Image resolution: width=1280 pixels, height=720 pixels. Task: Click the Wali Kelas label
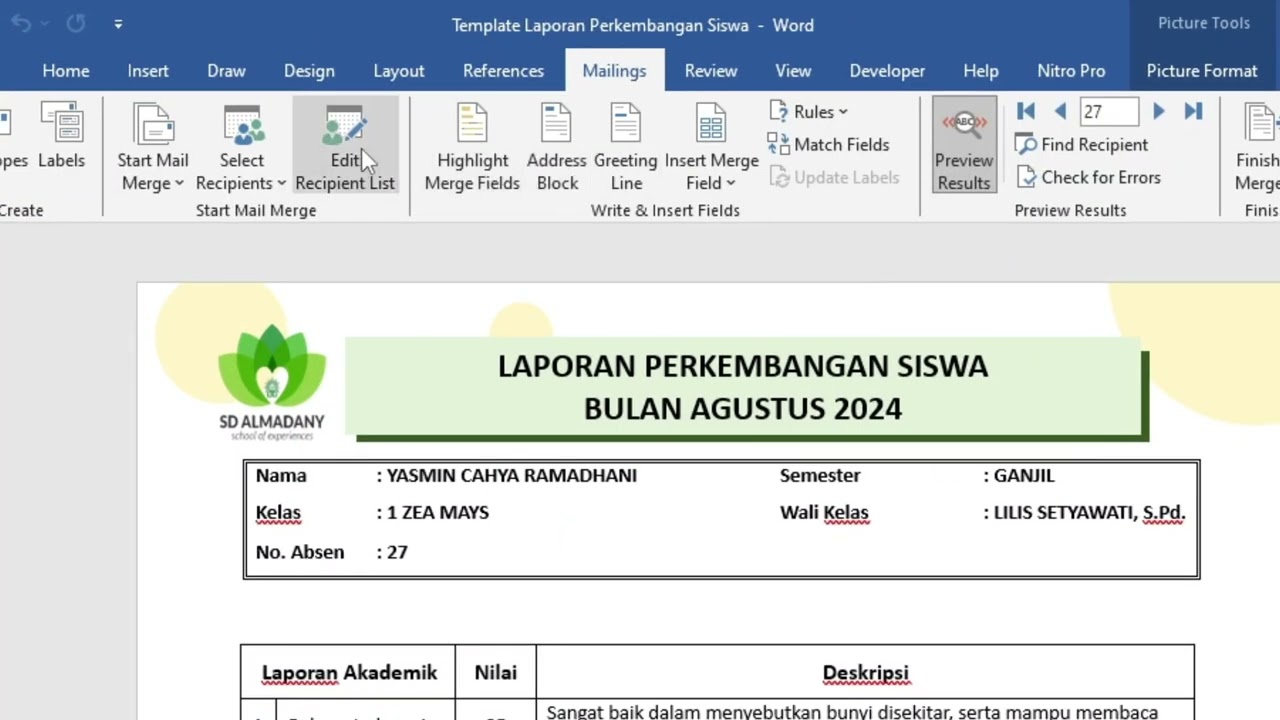(824, 513)
